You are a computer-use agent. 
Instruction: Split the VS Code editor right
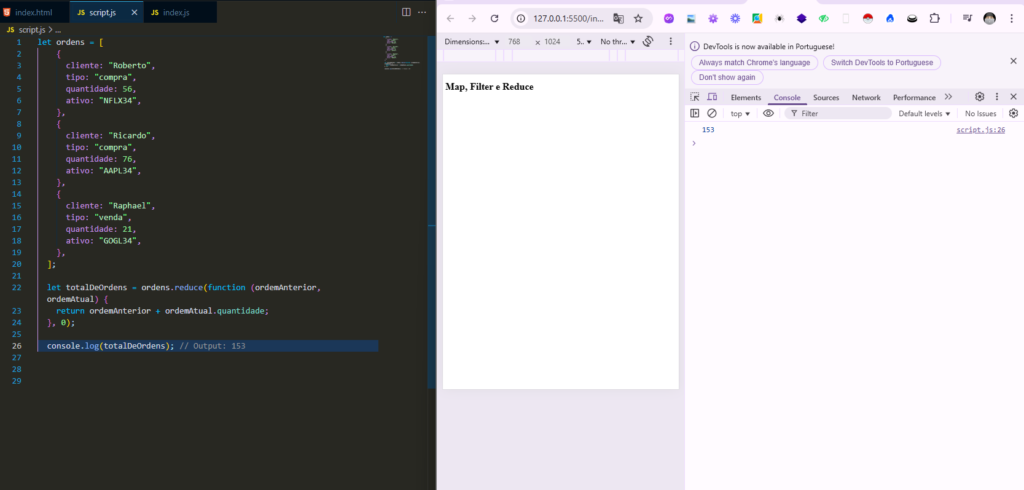[406, 12]
